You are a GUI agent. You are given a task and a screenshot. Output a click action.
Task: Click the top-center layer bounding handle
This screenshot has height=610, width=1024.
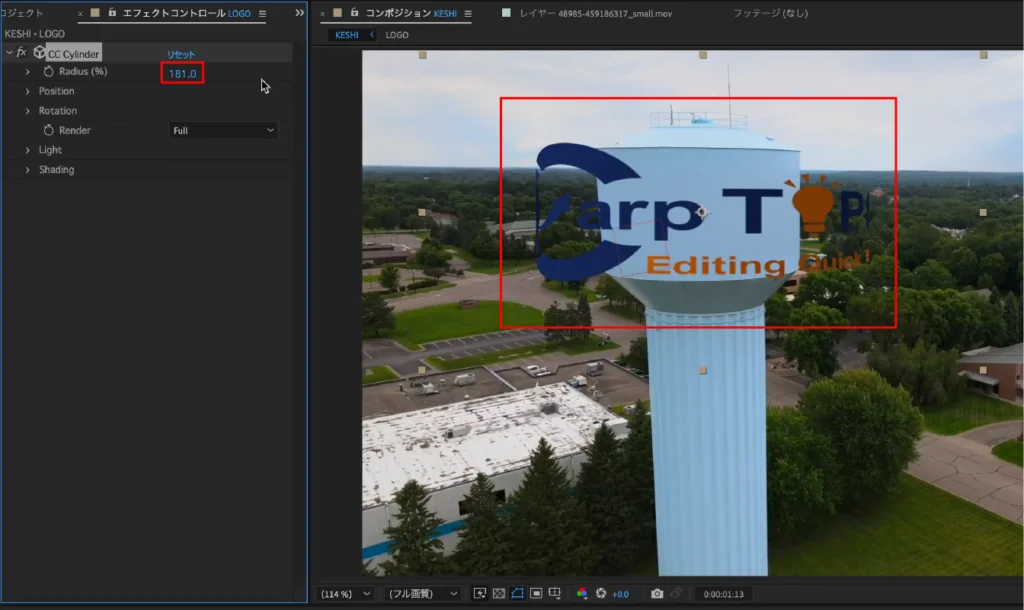tap(703, 55)
